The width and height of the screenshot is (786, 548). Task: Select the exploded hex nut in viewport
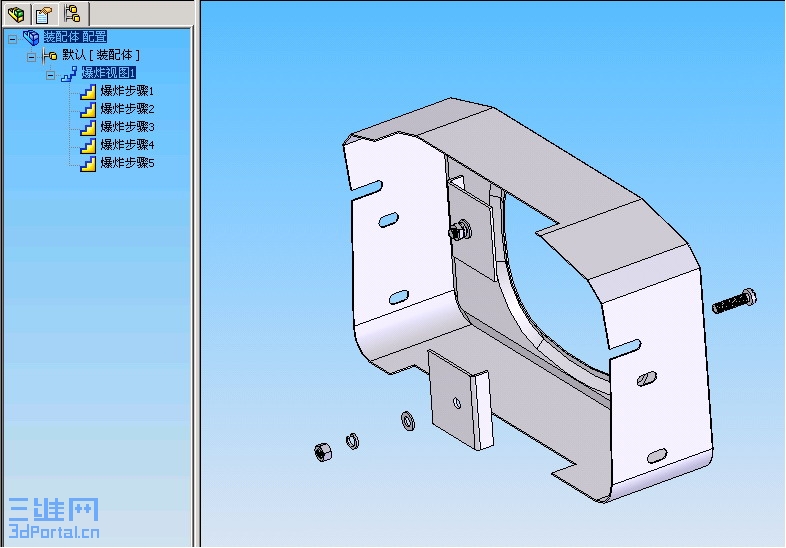coord(322,452)
